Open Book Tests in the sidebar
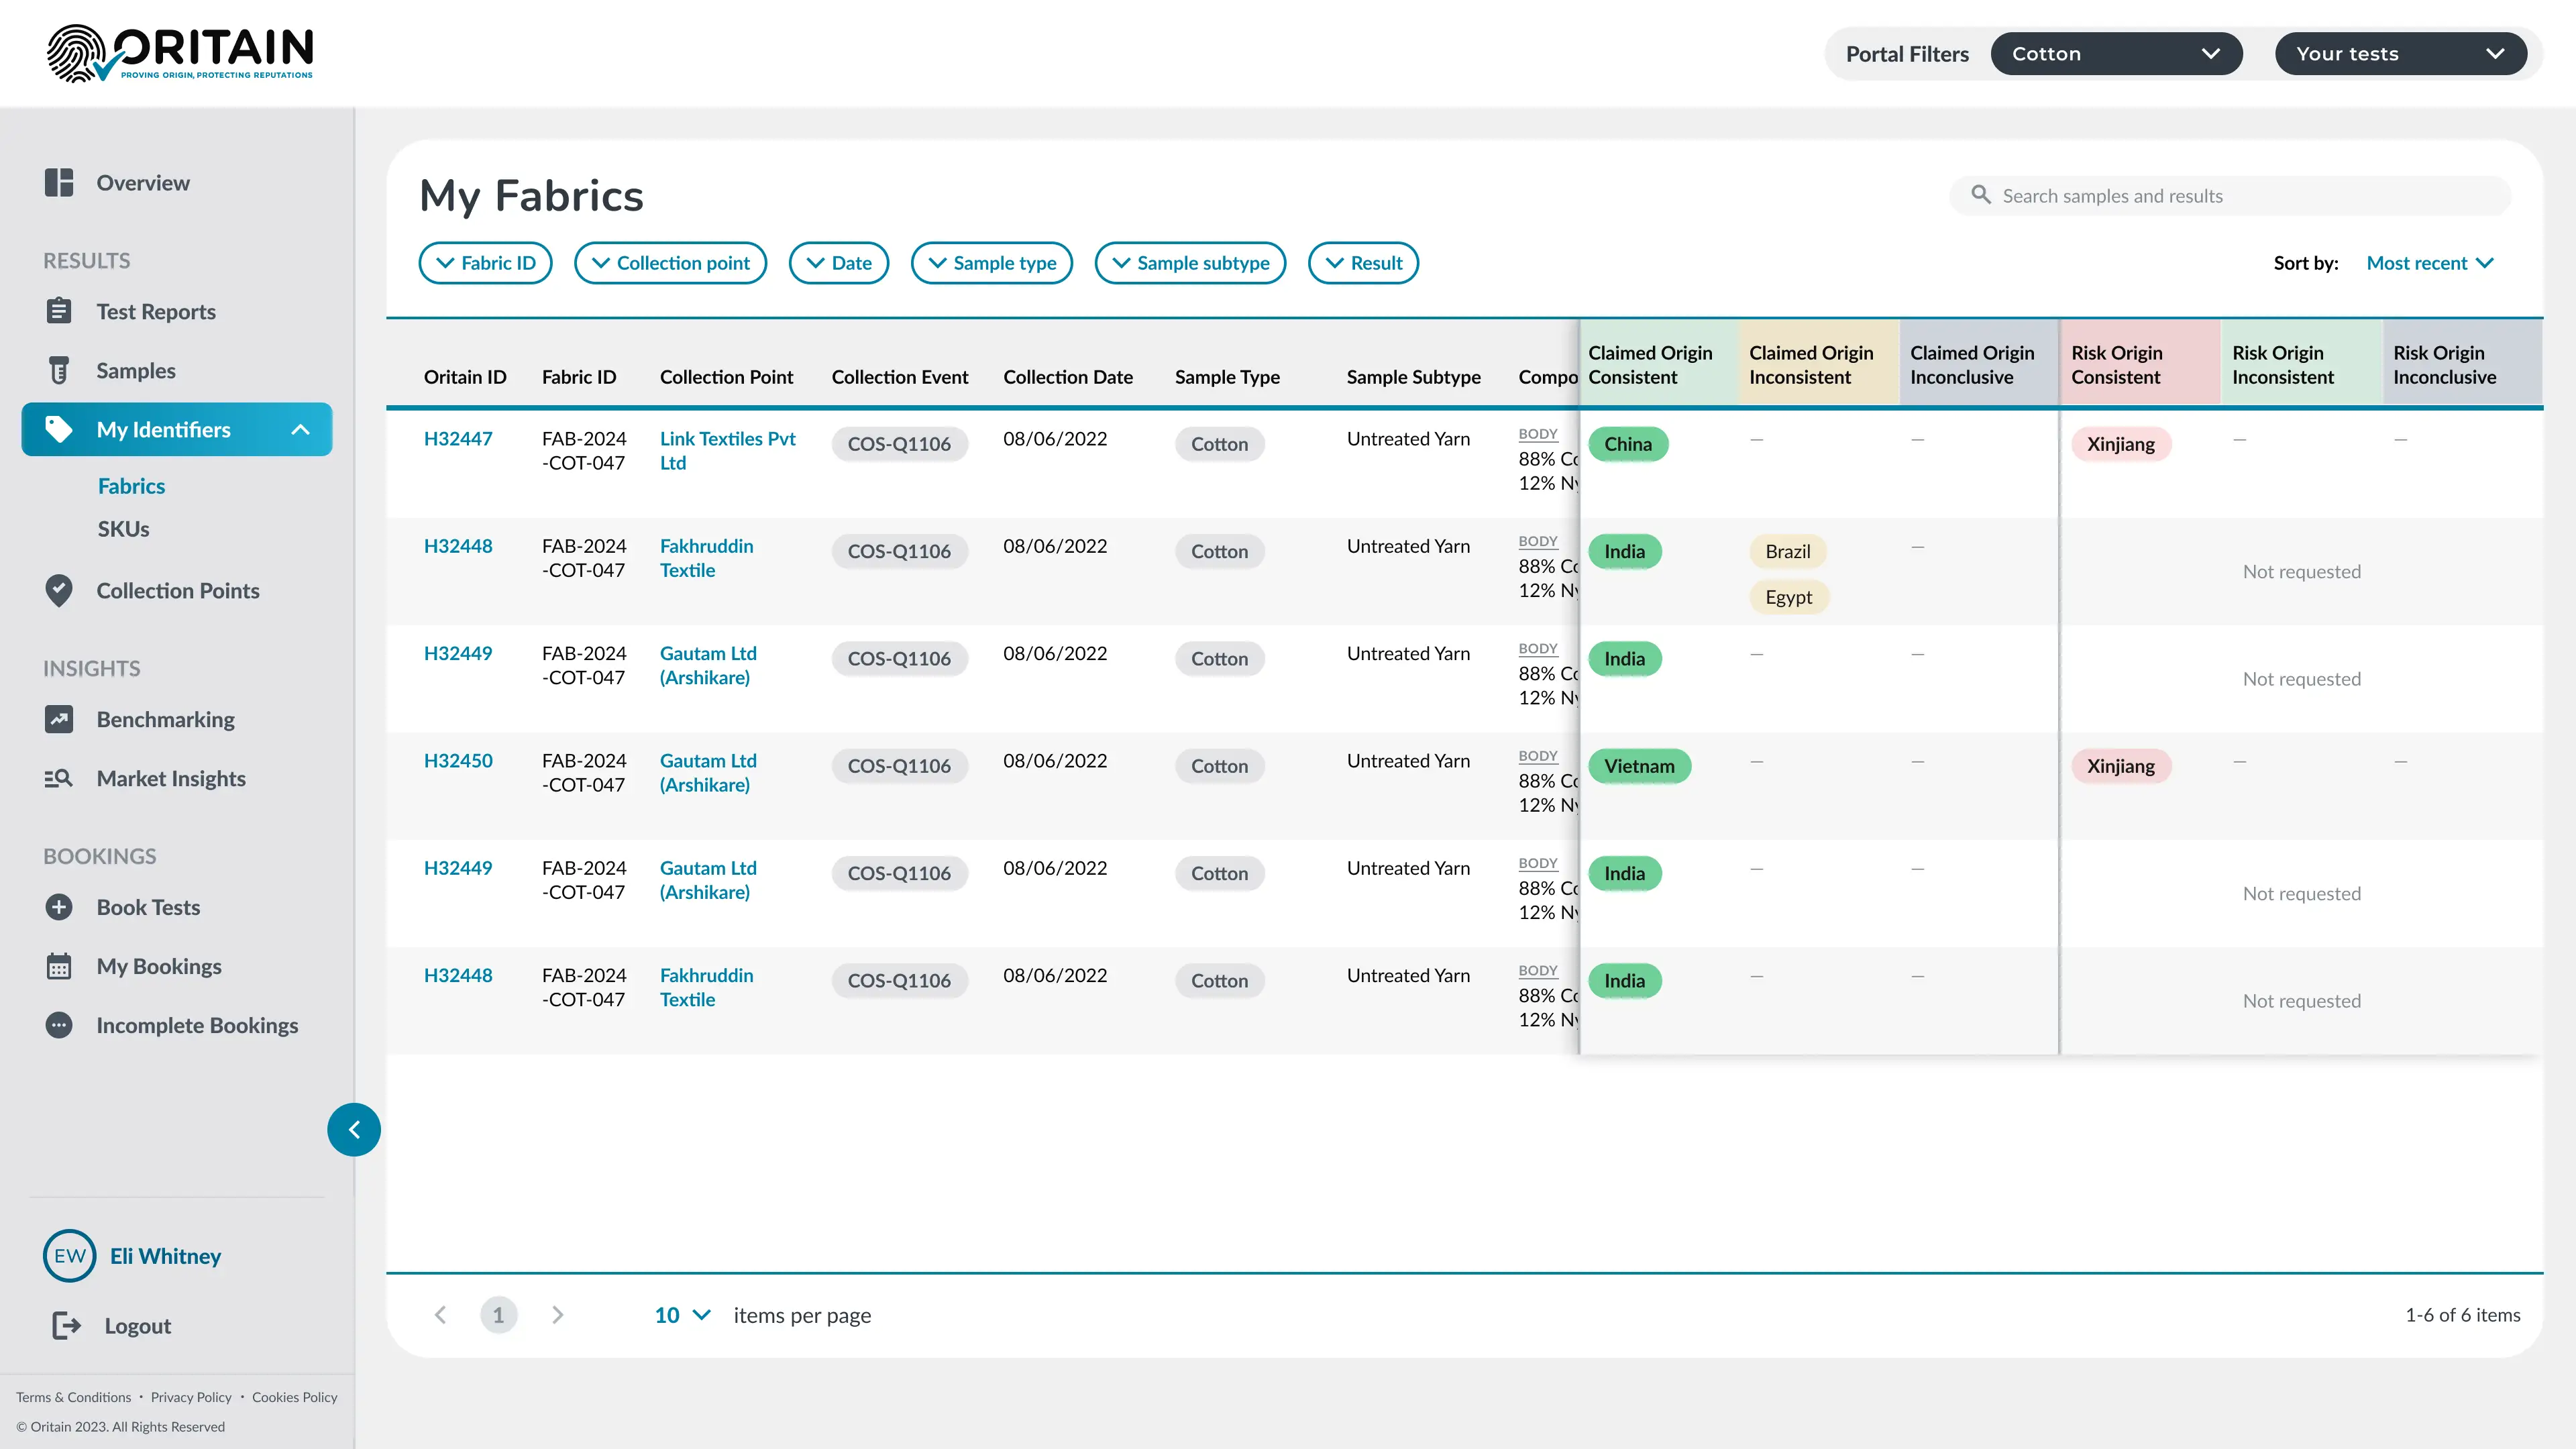2576x1449 pixels. [x=148, y=907]
